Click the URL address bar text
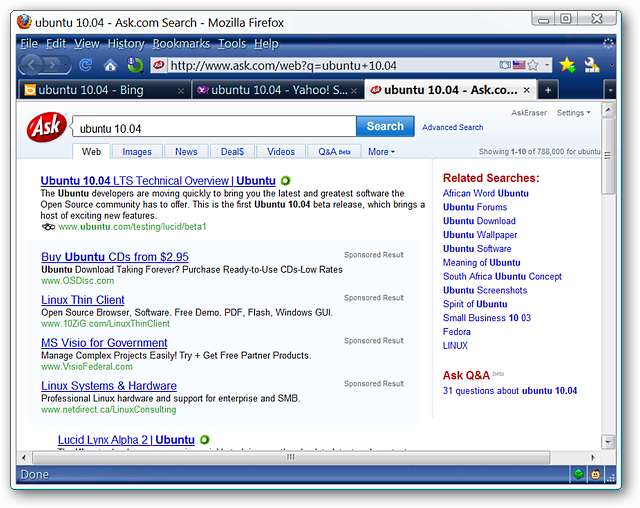This screenshot has width=640, height=508. 283,65
